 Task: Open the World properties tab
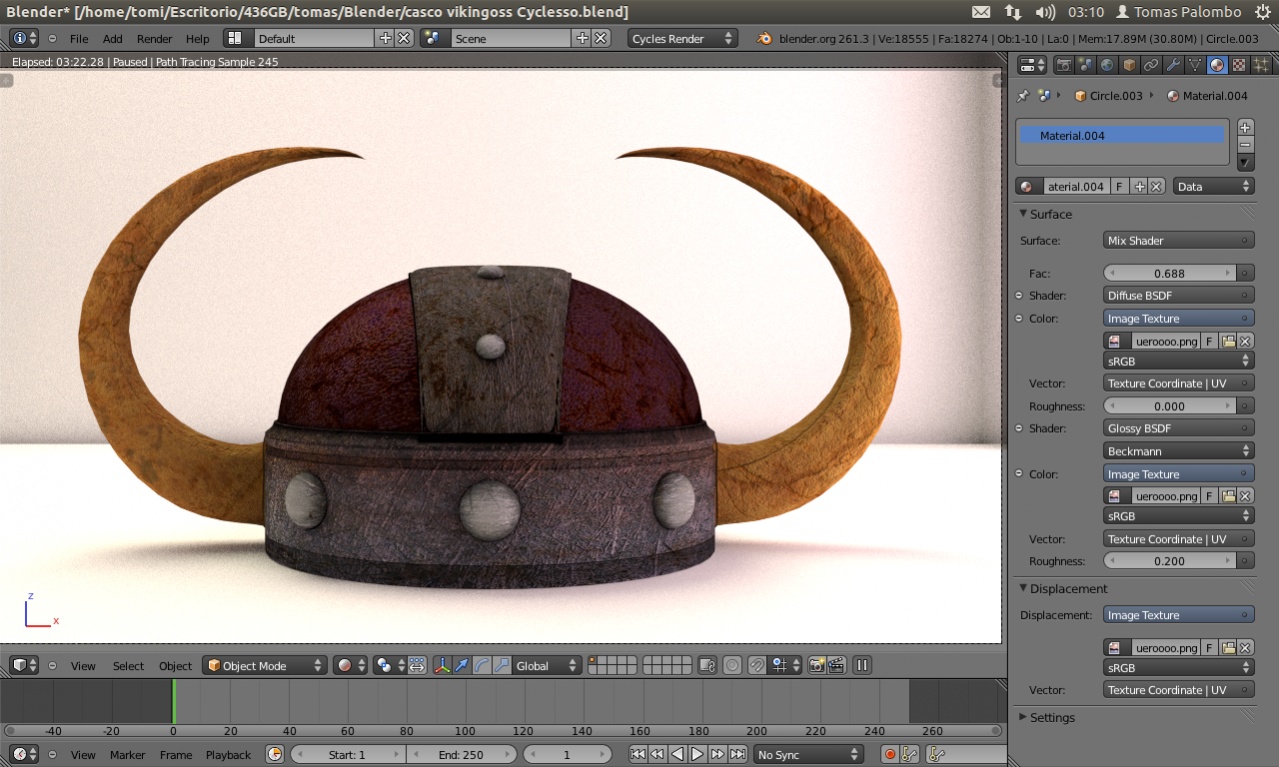(x=1107, y=65)
